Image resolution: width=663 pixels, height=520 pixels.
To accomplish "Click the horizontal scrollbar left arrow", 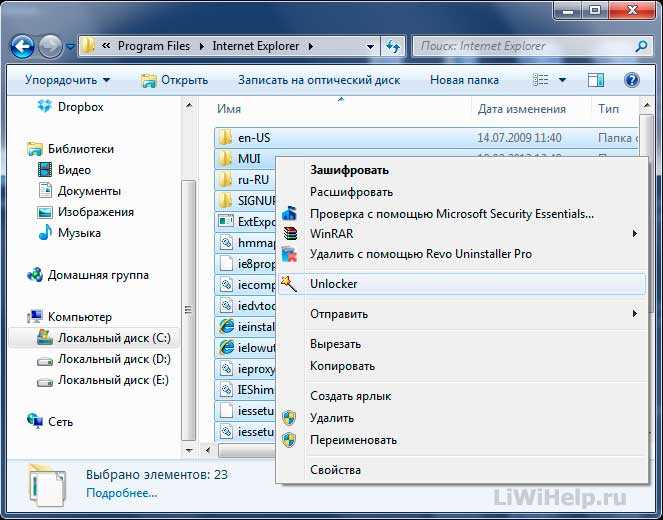I will pos(208,450).
